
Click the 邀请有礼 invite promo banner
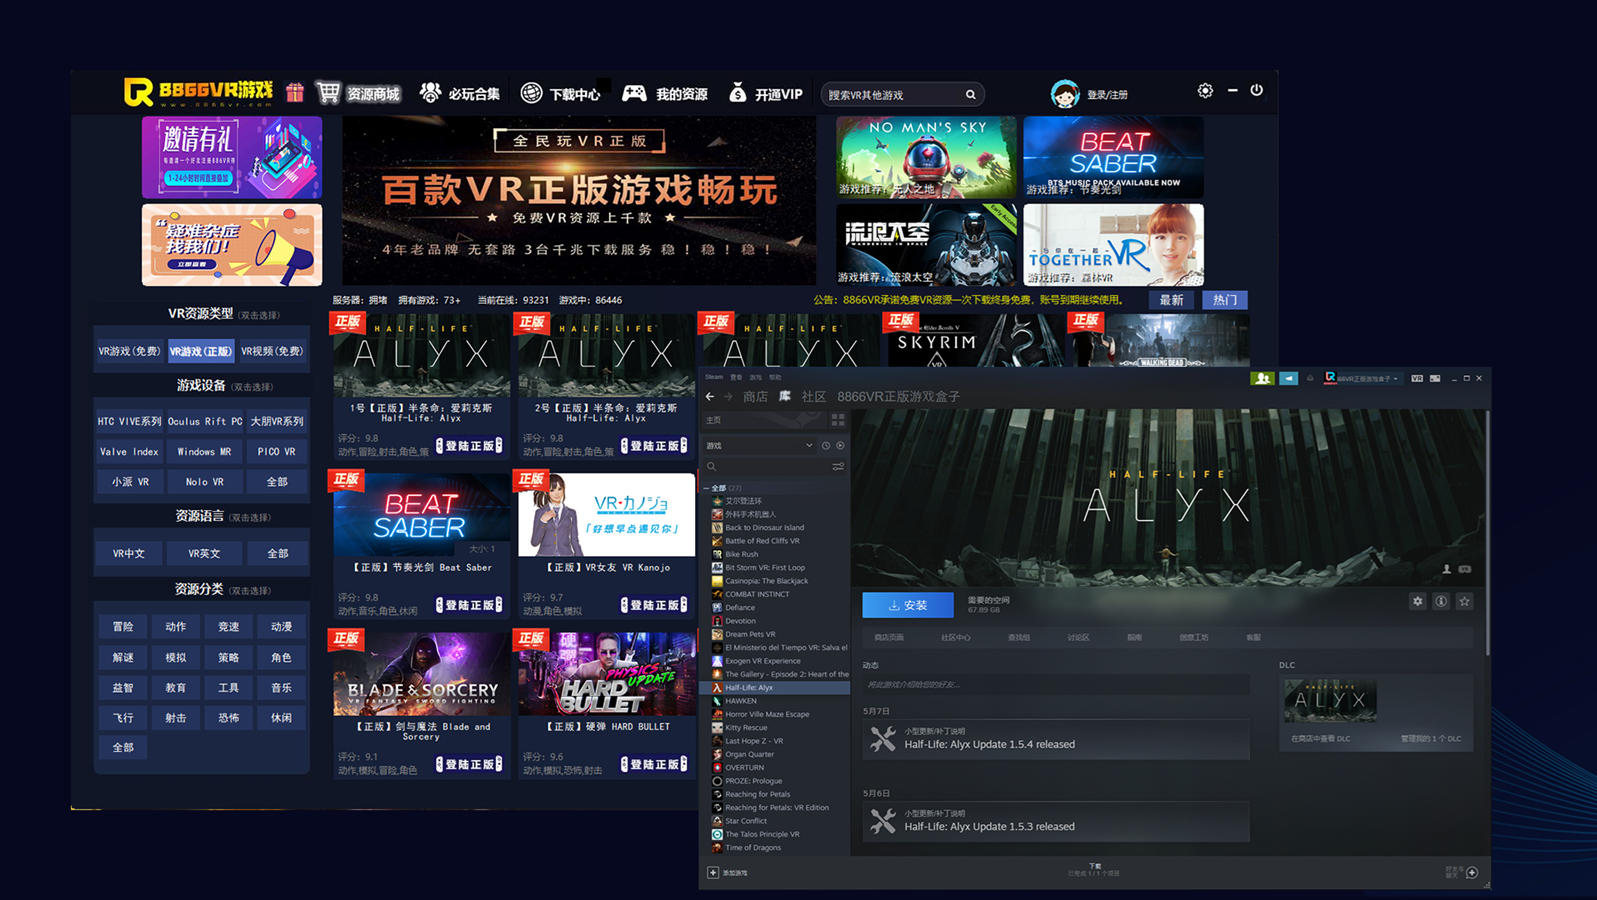(232, 157)
